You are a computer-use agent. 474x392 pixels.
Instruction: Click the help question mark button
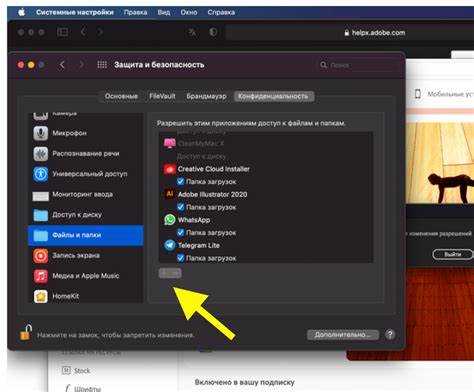(390, 334)
